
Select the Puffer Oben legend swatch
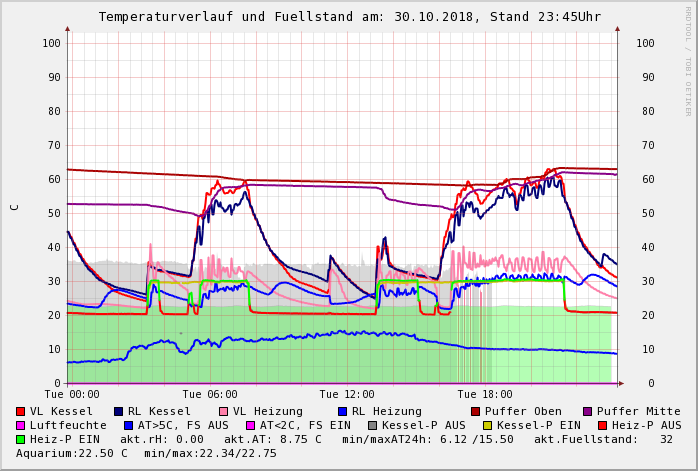click(x=476, y=411)
